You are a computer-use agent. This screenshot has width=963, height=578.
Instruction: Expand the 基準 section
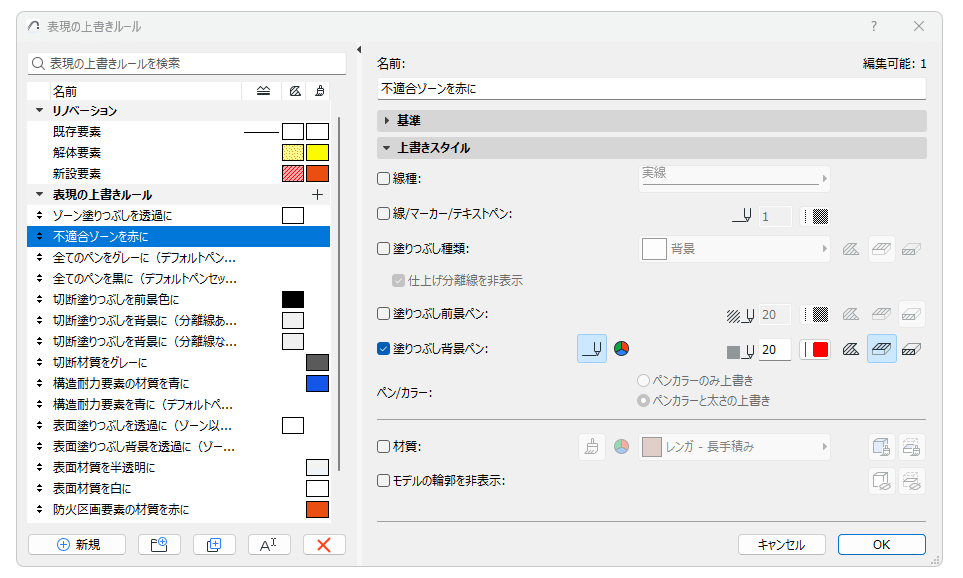(x=387, y=118)
